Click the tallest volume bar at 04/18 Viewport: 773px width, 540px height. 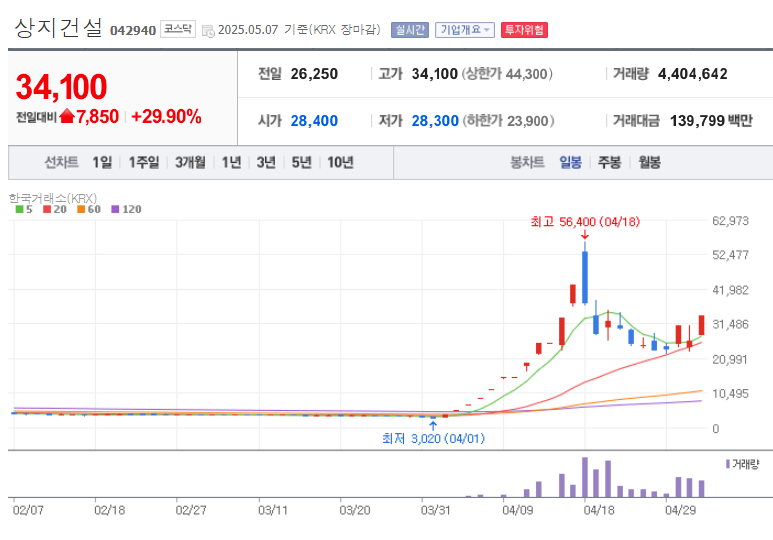(x=585, y=477)
